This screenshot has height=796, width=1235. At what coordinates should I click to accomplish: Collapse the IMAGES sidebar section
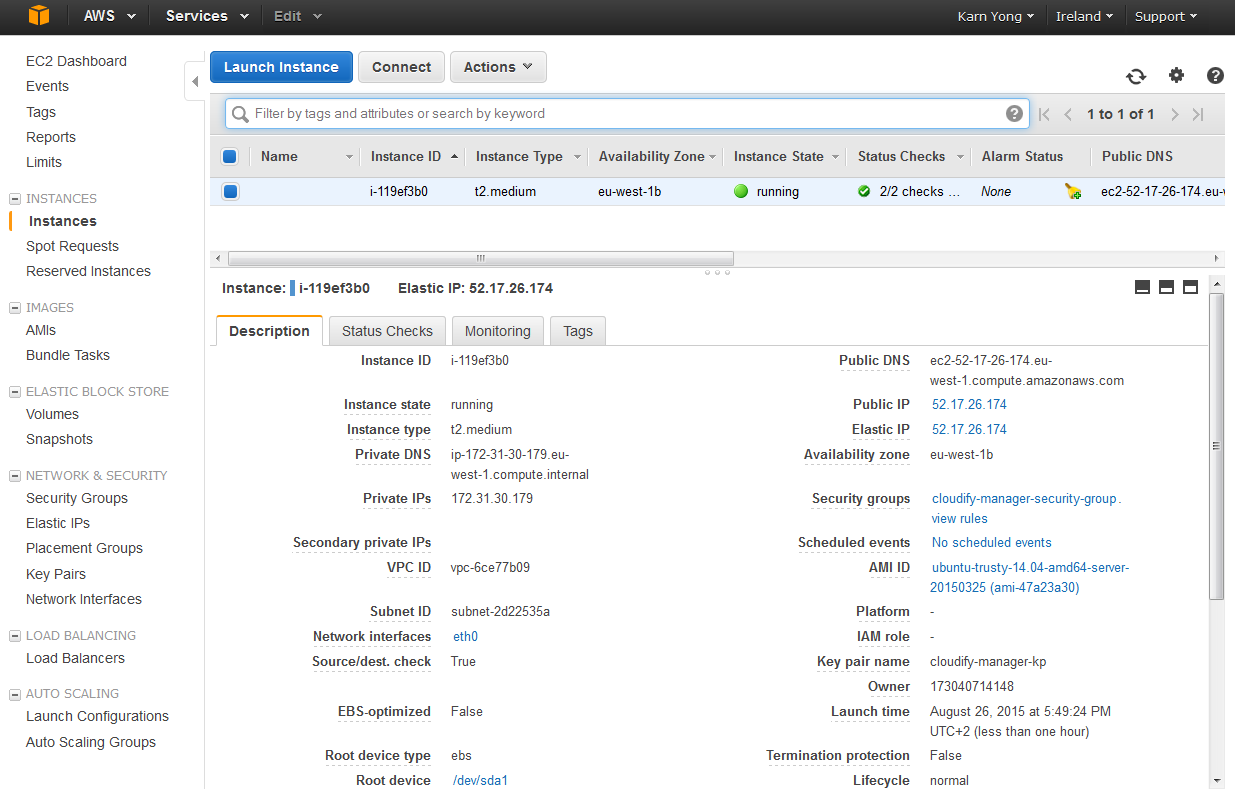point(15,307)
